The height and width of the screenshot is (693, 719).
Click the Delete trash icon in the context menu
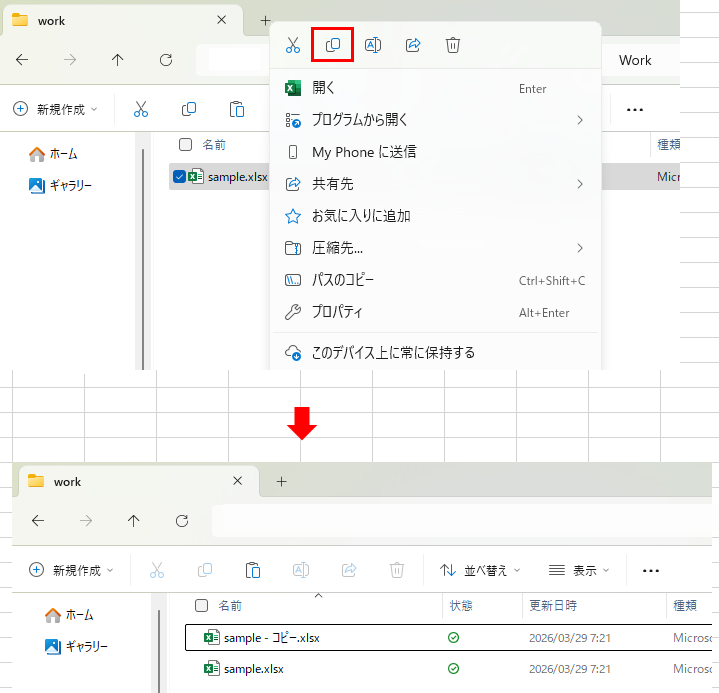(x=453, y=45)
